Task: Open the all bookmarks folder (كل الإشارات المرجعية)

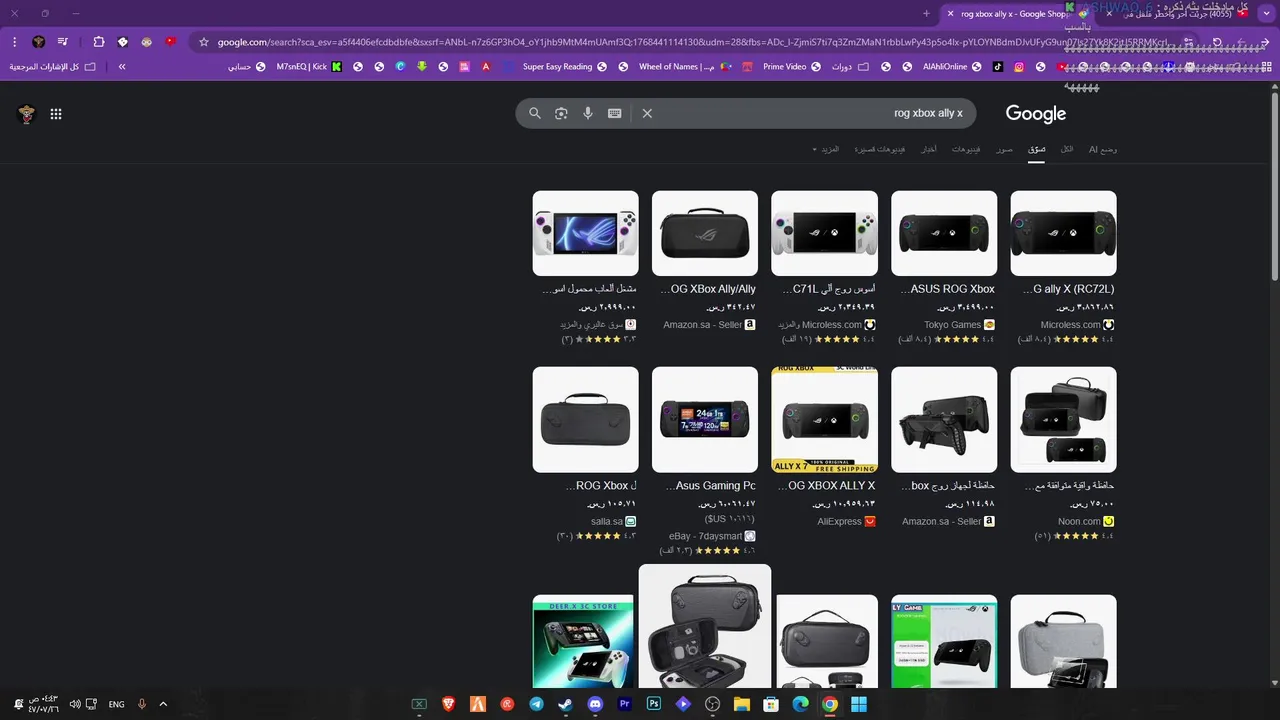Action: tap(53, 67)
